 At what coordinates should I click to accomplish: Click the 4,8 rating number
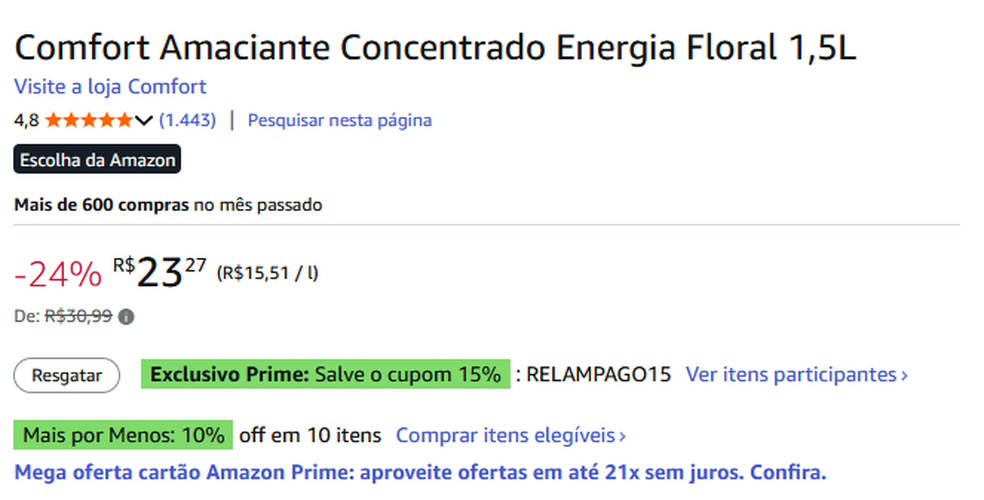click(x=26, y=121)
